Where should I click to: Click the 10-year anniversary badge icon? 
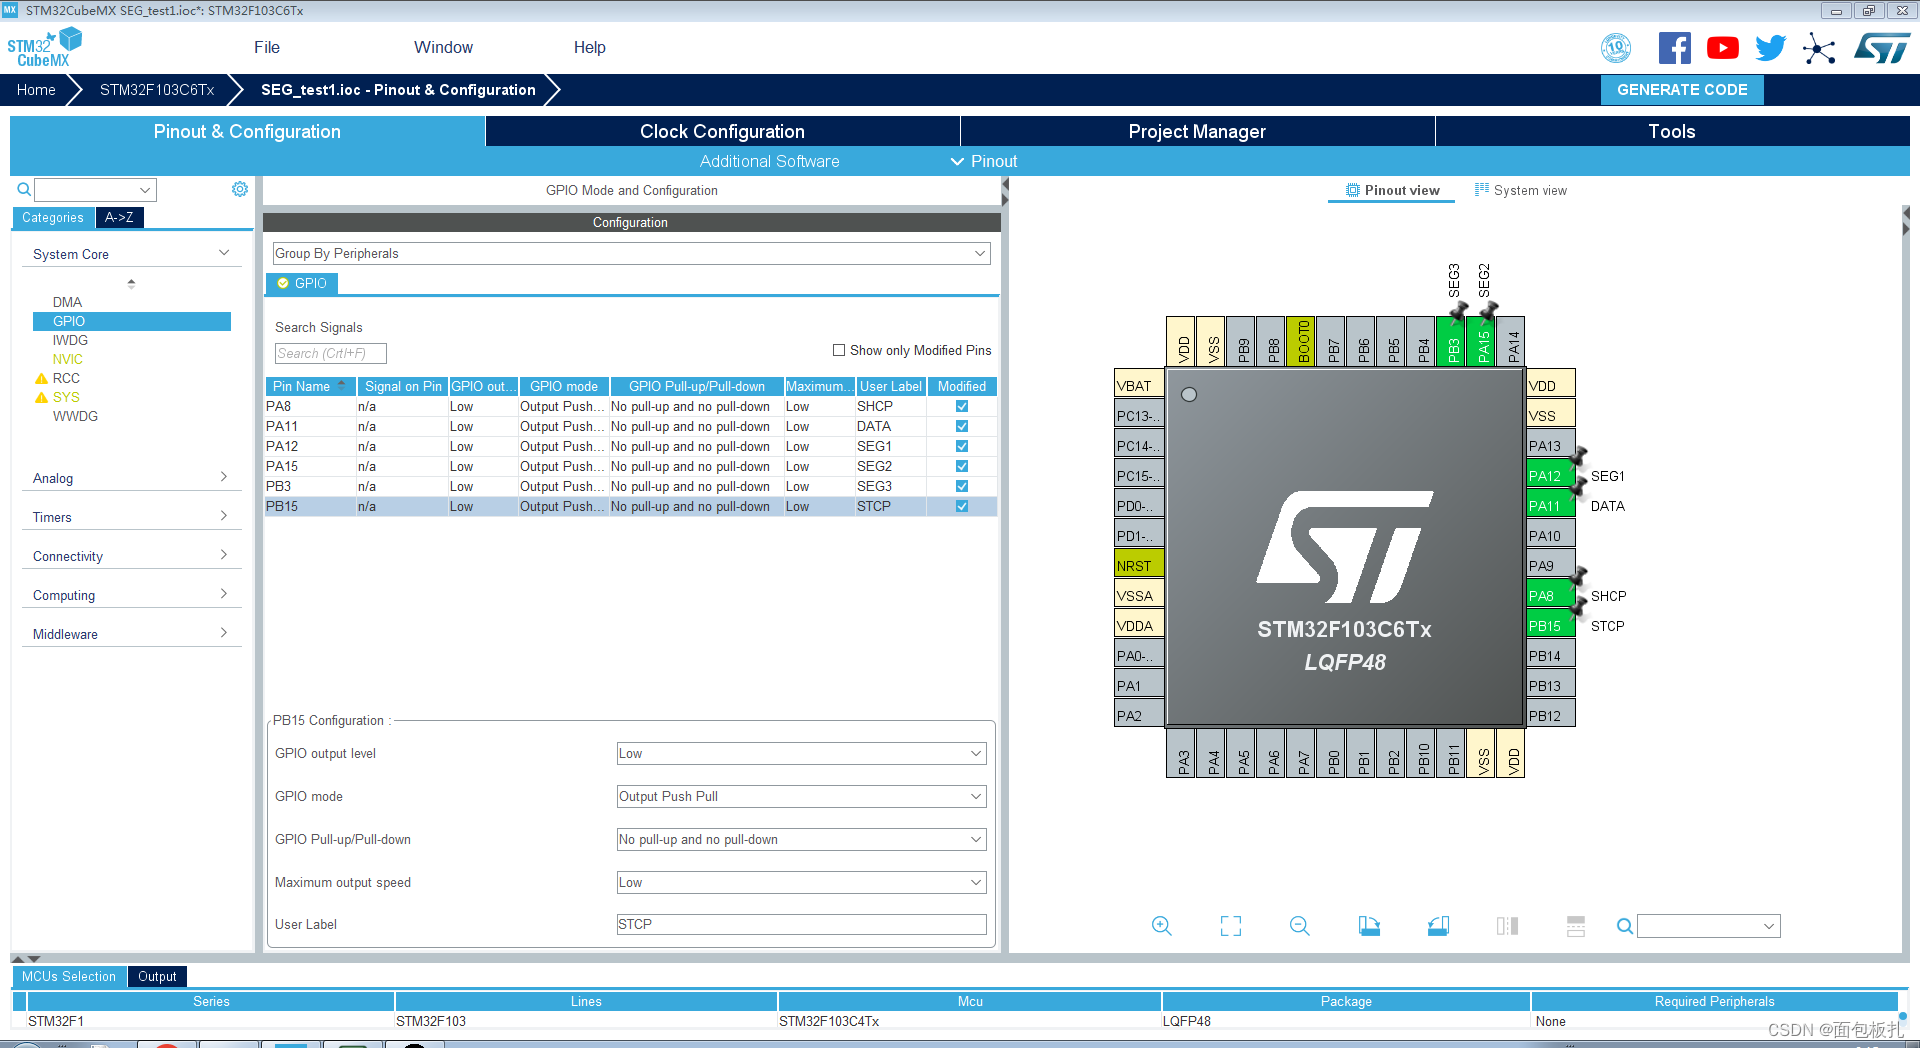point(1616,48)
